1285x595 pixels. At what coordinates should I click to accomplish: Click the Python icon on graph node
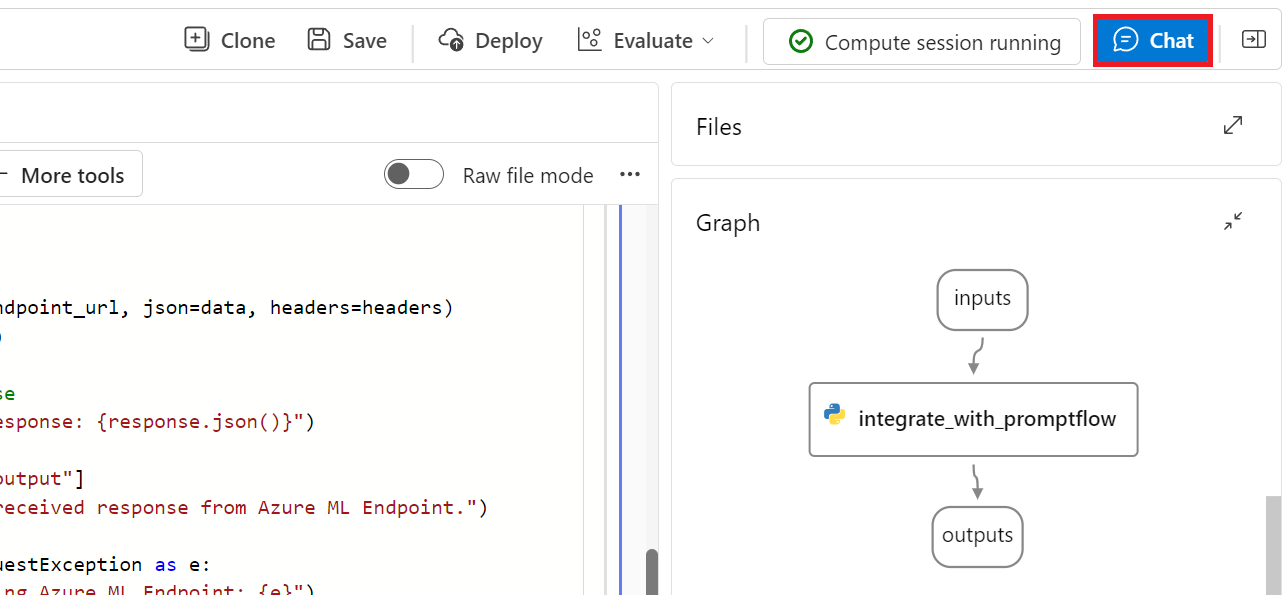834,415
